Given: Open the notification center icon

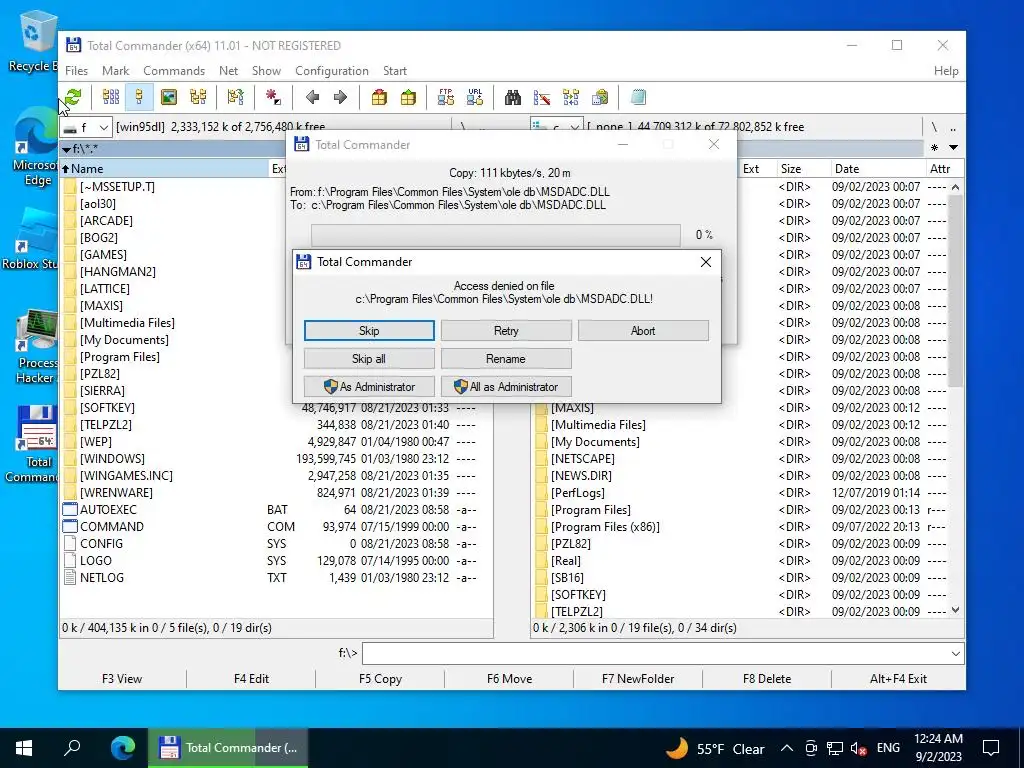Looking at the screenshot, I should [x=991, y=748].
